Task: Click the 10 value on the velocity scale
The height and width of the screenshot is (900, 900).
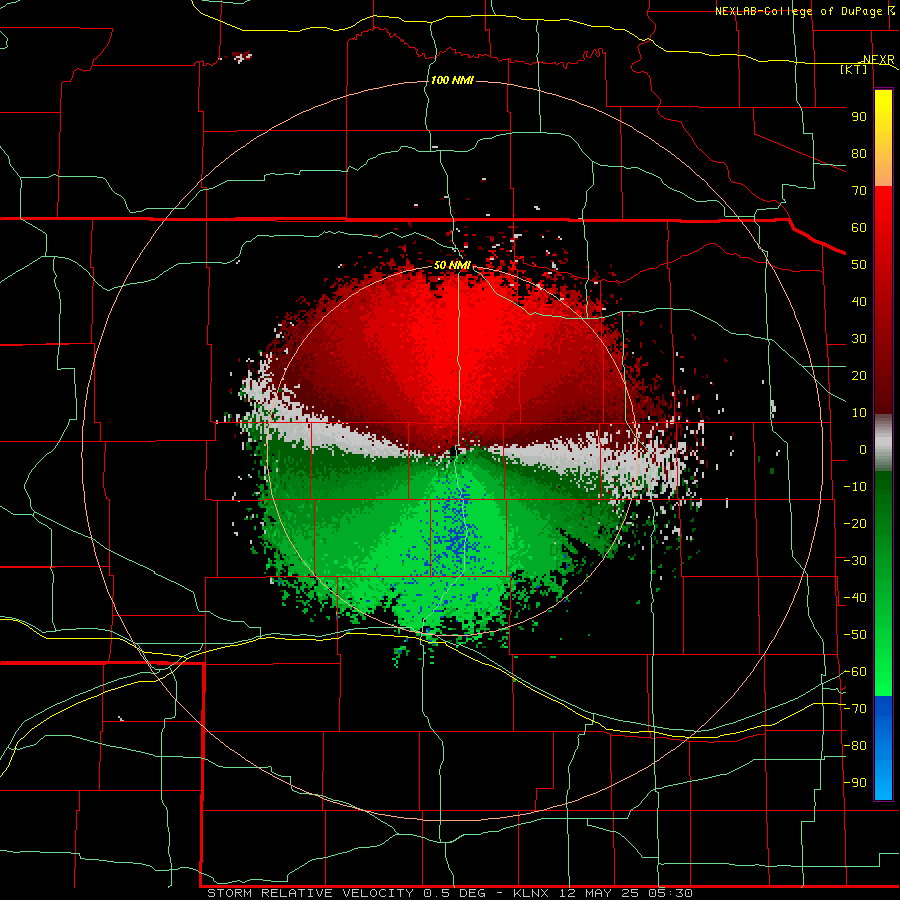Action: (859, 413)
